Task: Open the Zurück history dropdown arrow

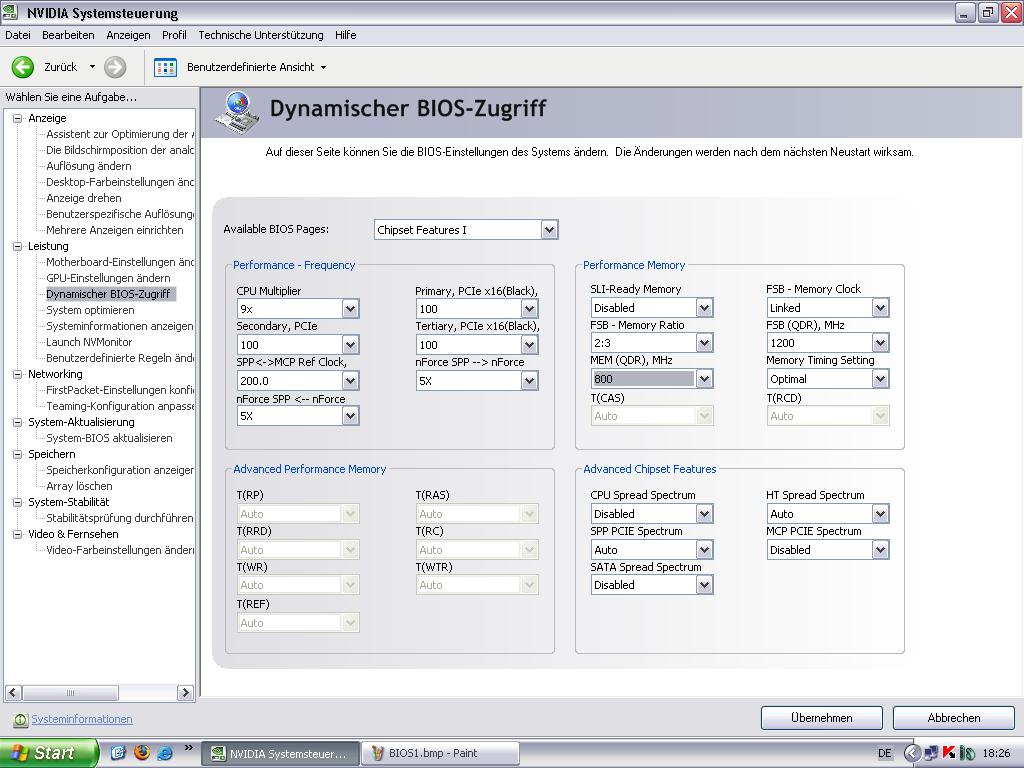Action: tap(92, 67)
